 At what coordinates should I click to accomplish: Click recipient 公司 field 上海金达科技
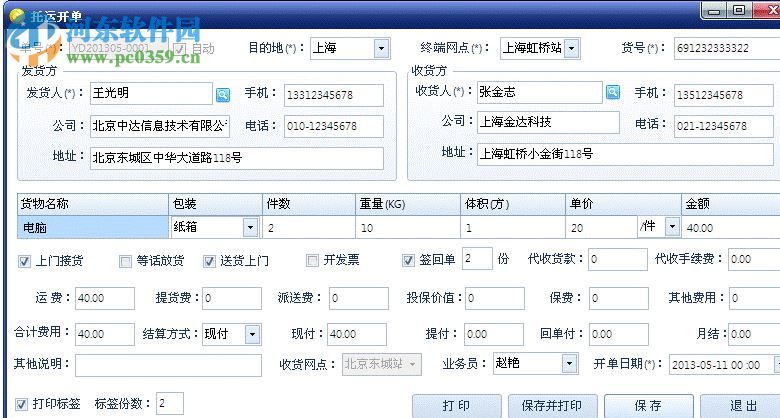point(548,122)
